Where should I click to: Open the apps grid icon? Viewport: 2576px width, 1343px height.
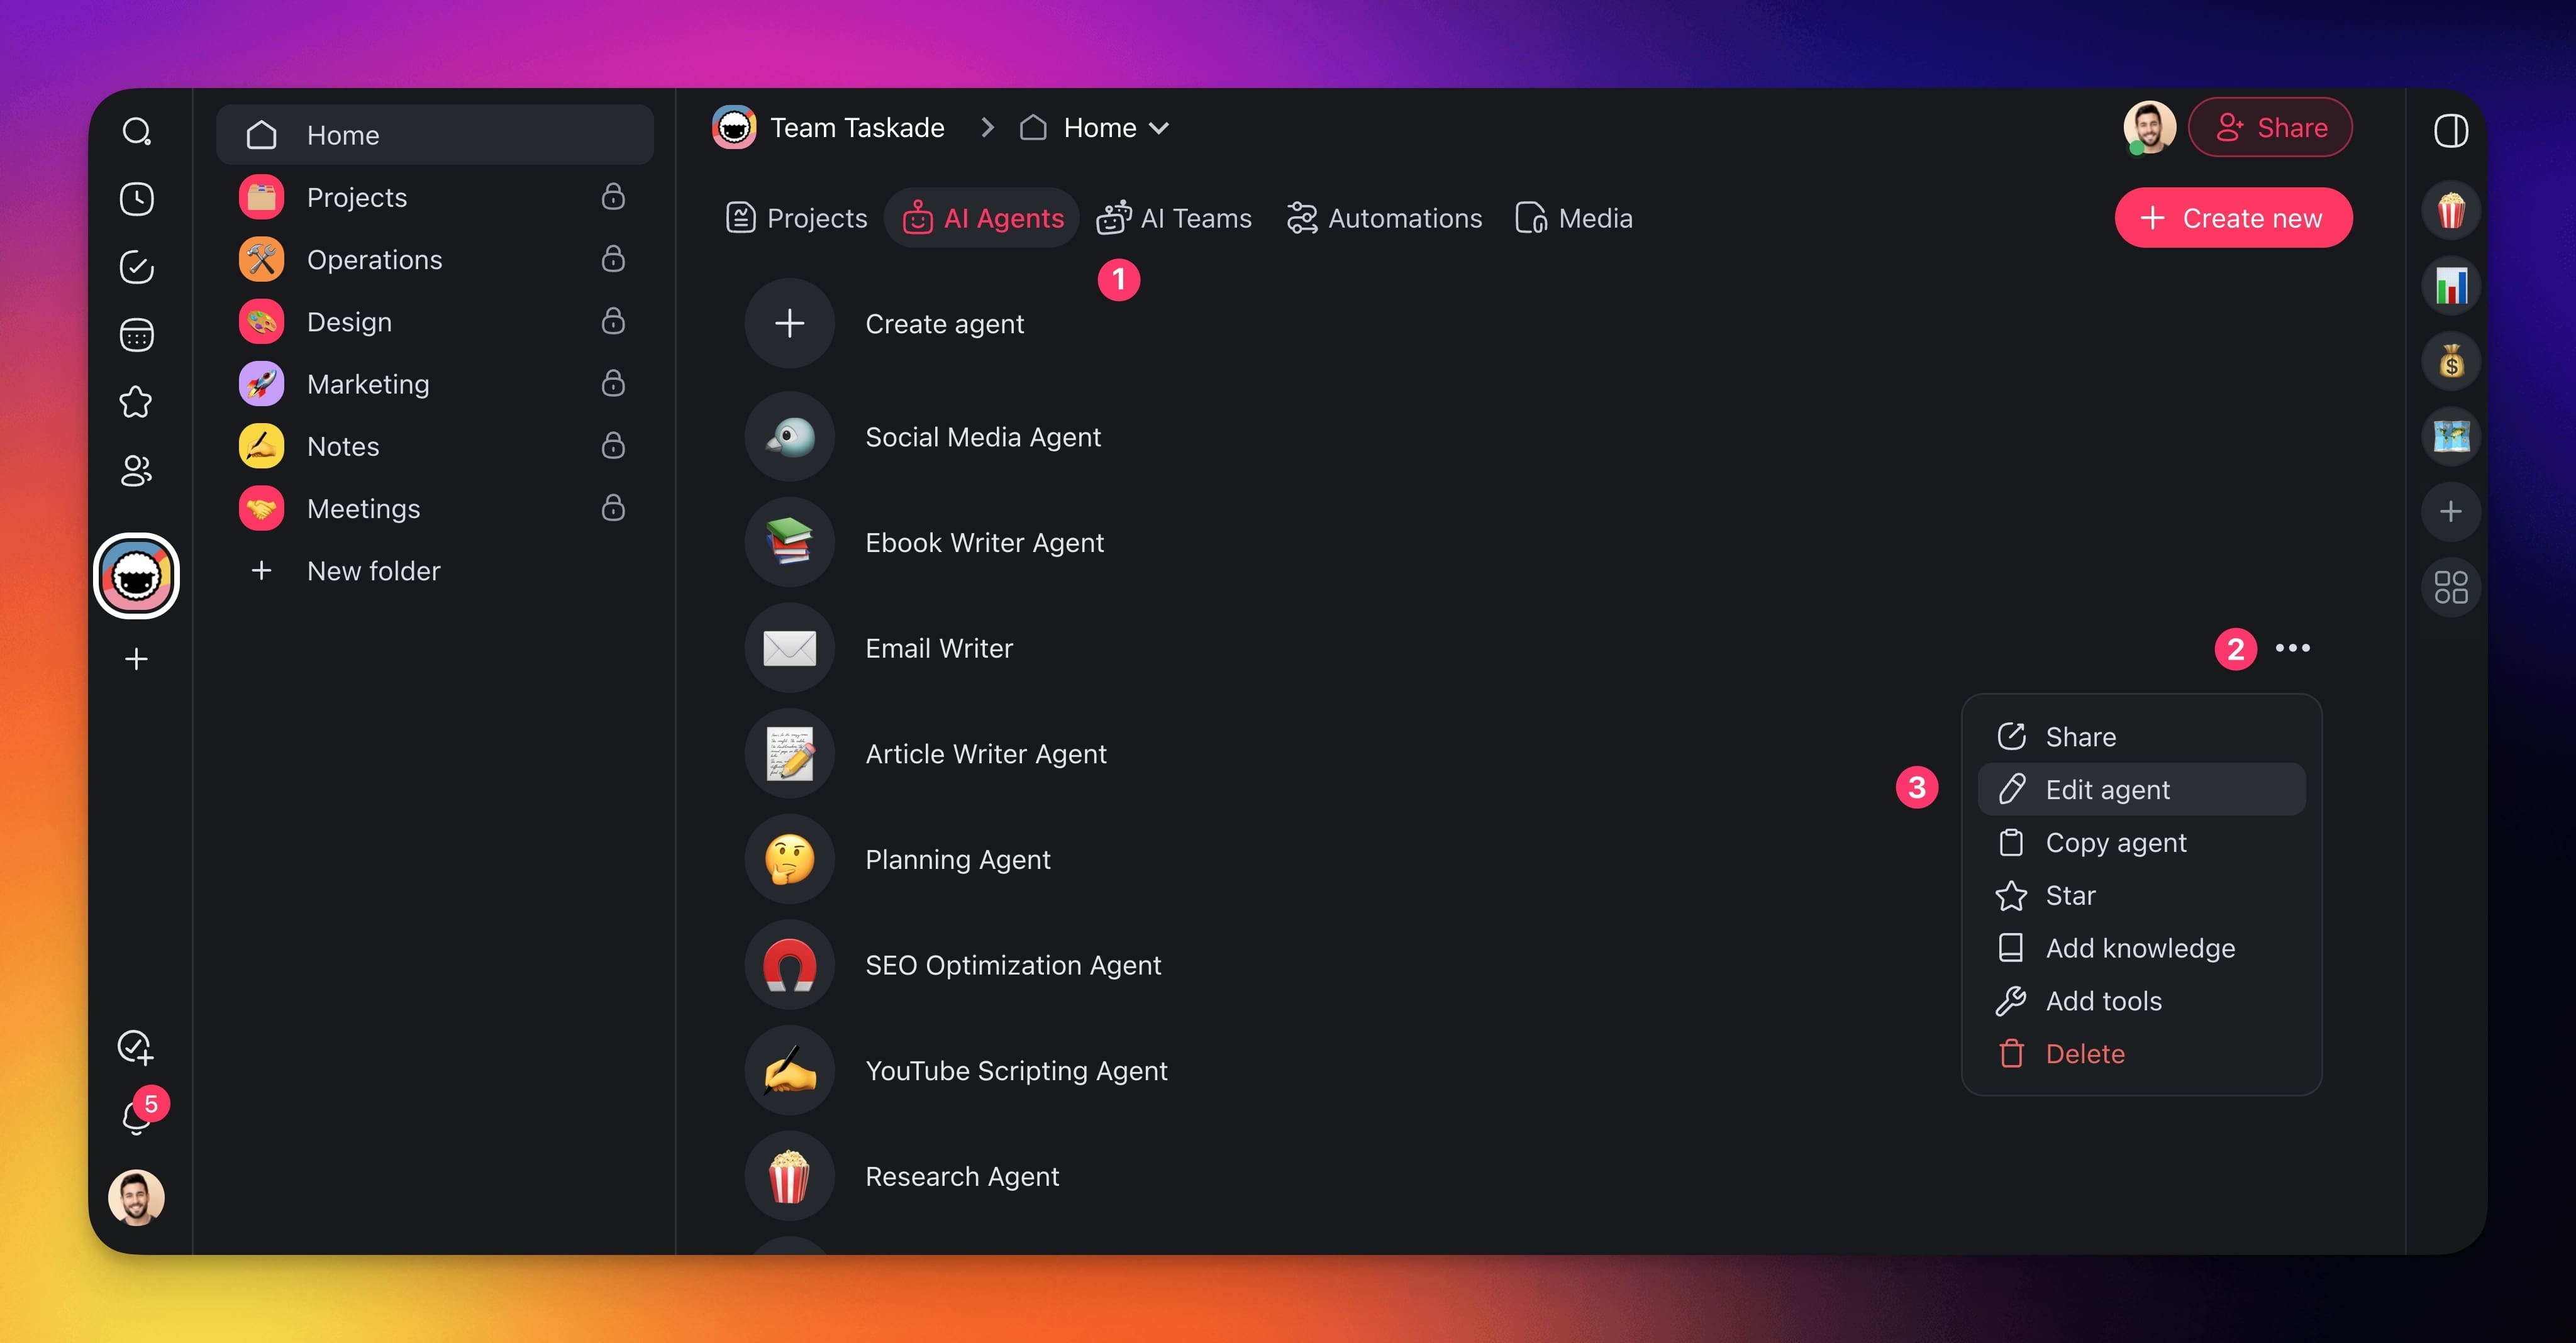pos(2450,587)
